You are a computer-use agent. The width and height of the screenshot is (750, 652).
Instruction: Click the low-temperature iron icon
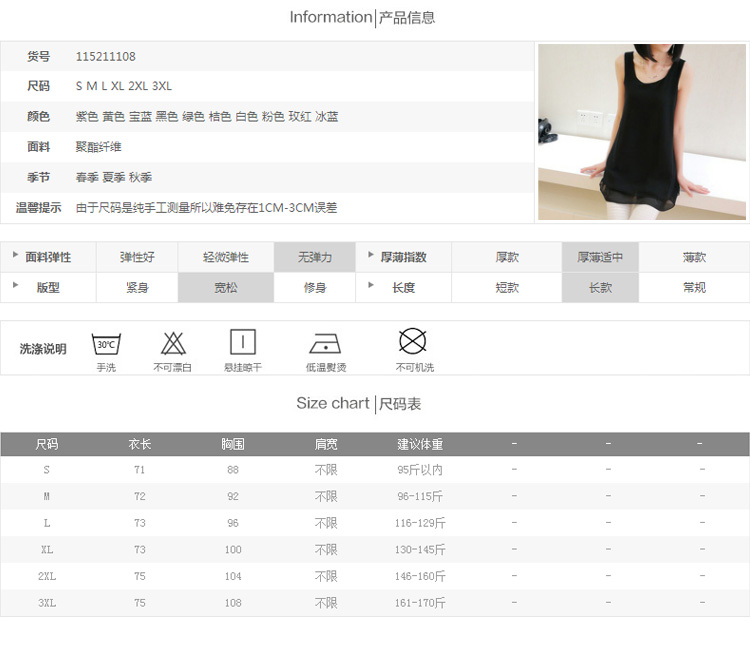[x=325, y=343]
